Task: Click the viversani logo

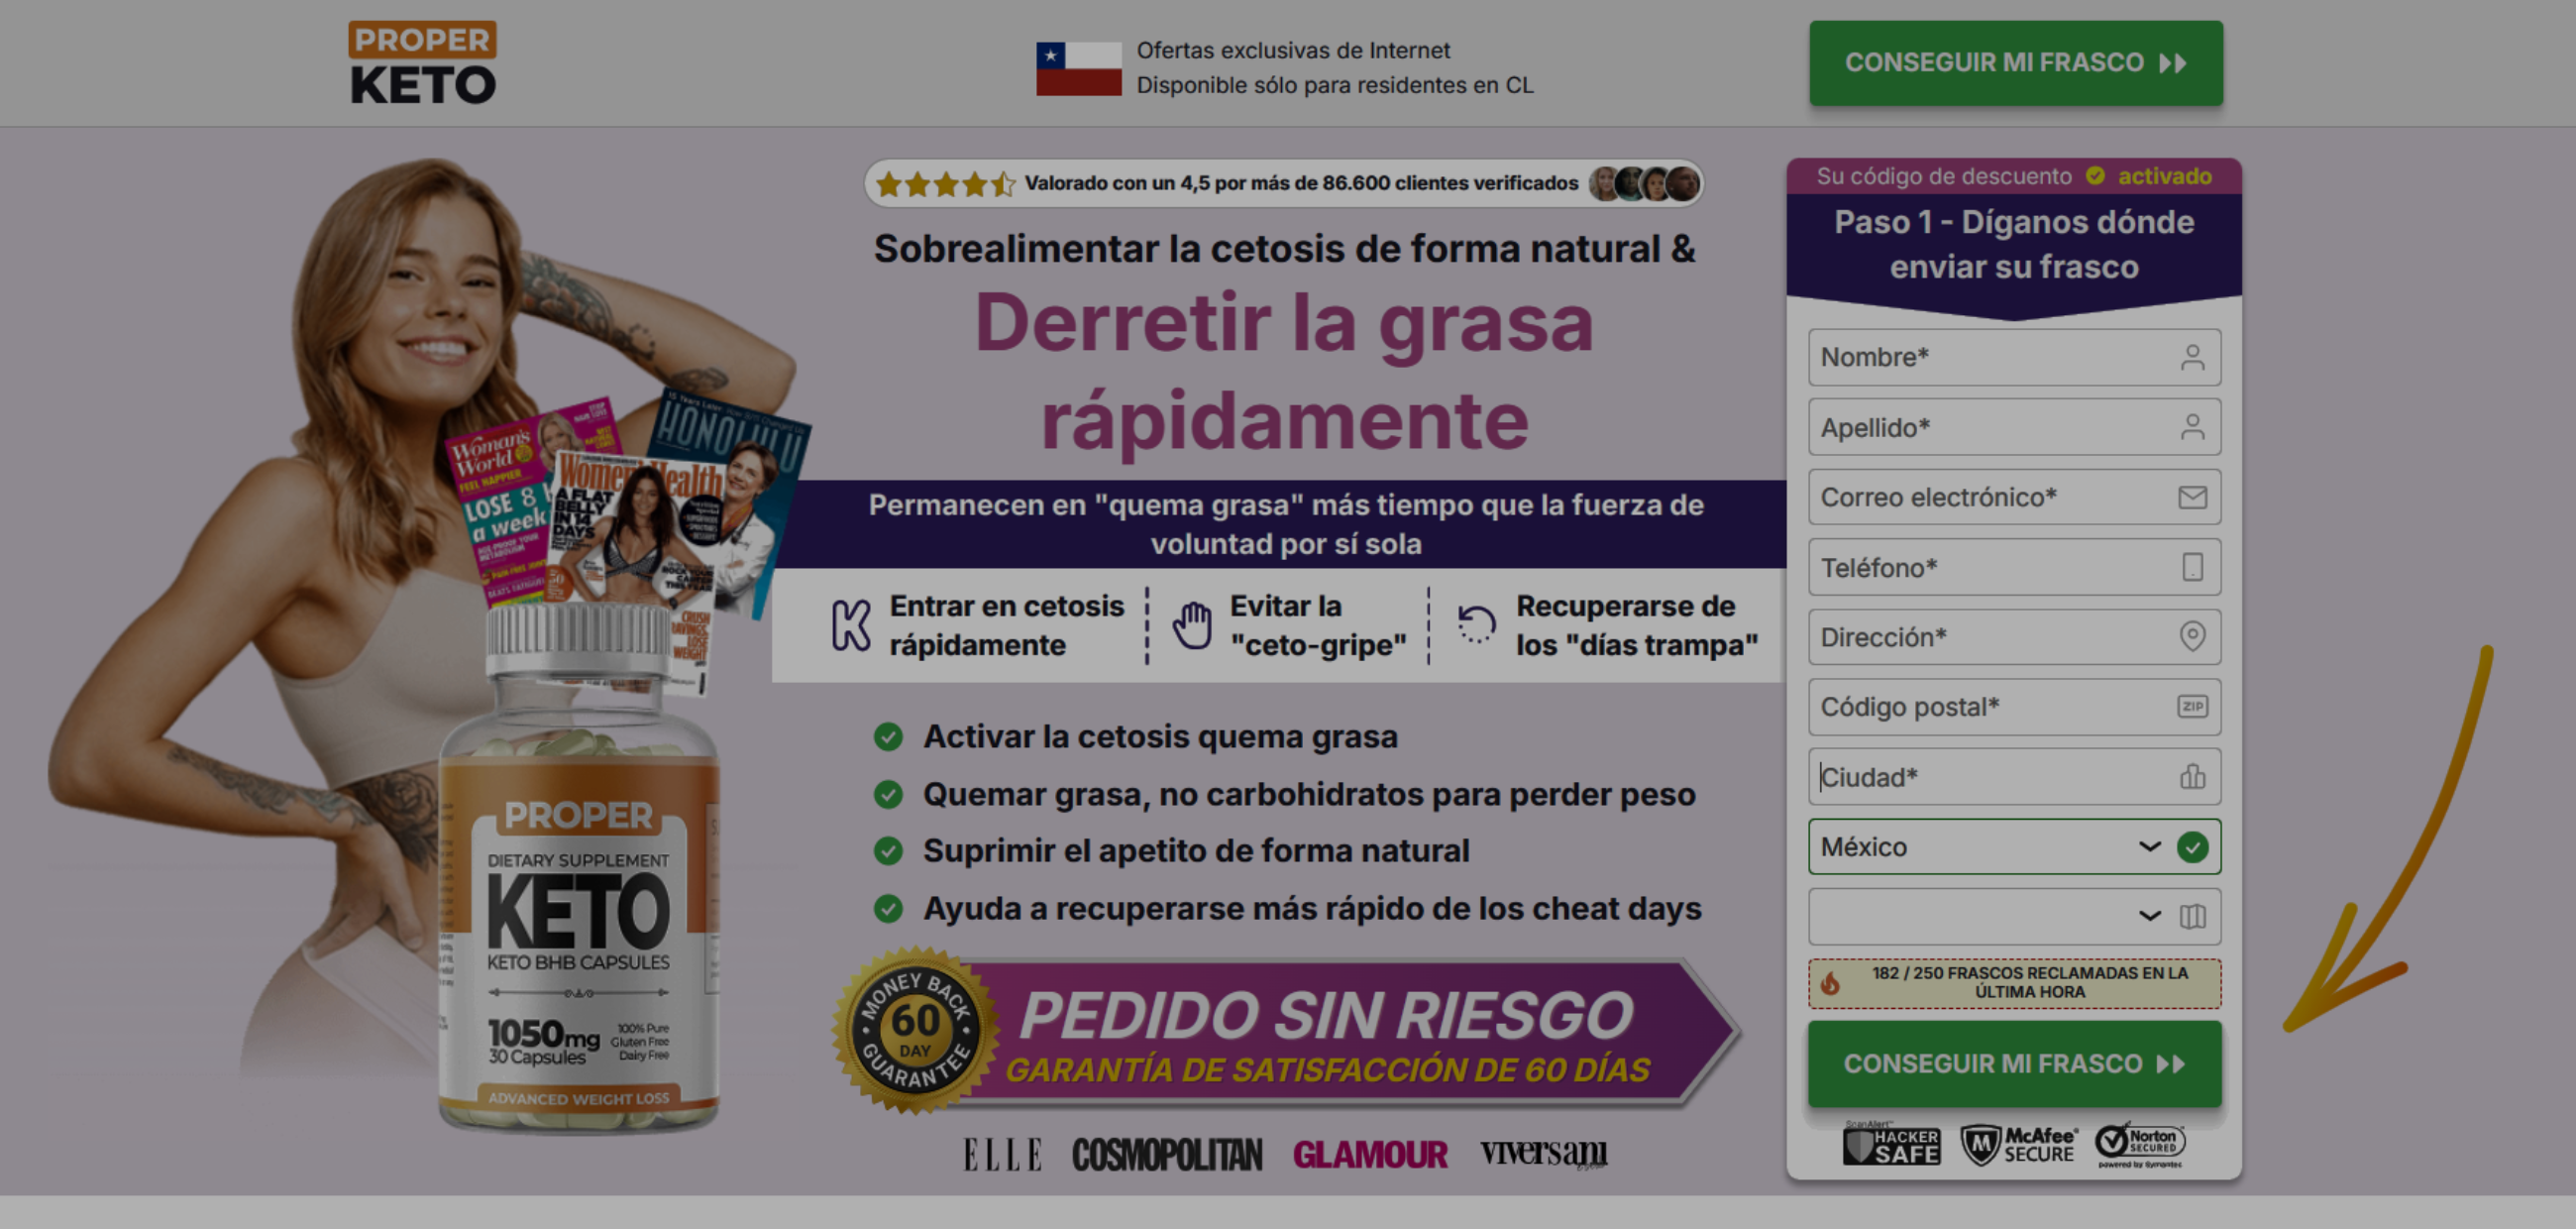Action: pos(1544,1153)
